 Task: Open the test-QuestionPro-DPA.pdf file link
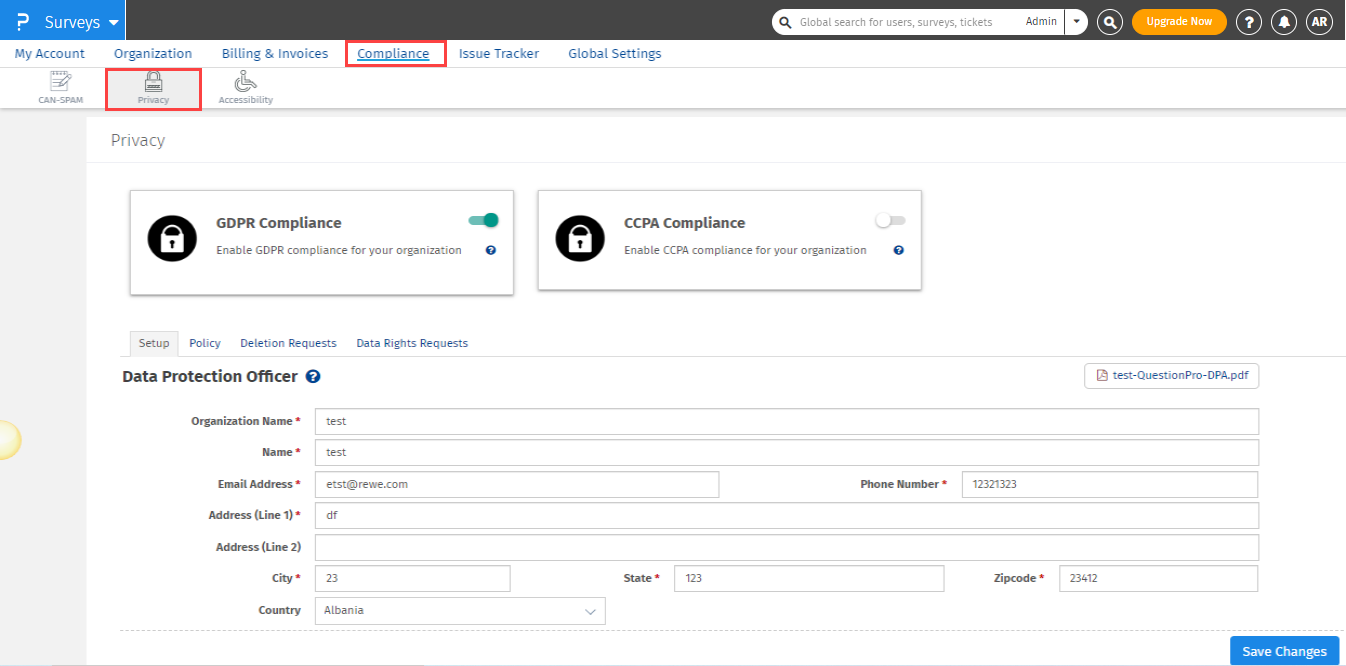tap(1172, 375)
